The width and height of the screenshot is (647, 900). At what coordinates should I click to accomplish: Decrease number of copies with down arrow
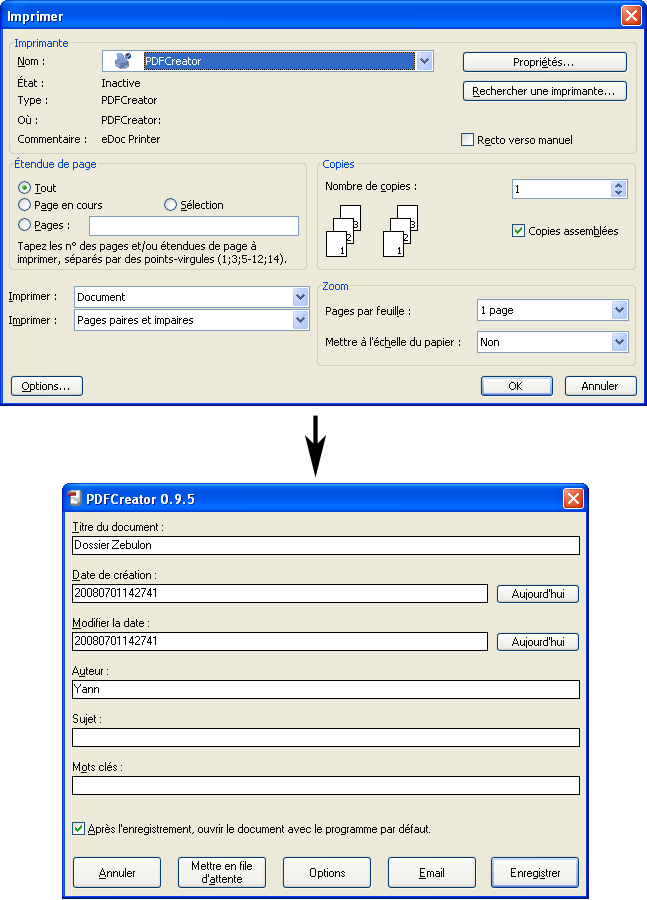pyautogui.click(x=618, y=193)
